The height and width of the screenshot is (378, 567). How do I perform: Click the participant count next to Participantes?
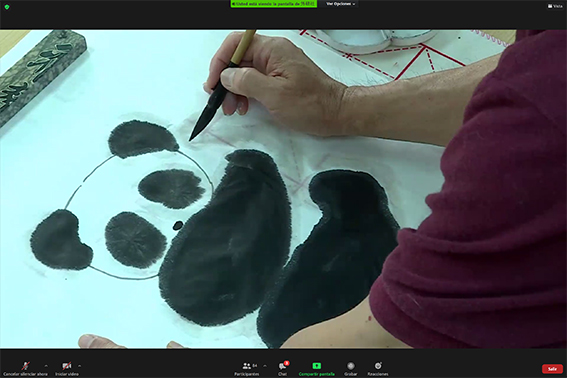[x=255, y=366]
